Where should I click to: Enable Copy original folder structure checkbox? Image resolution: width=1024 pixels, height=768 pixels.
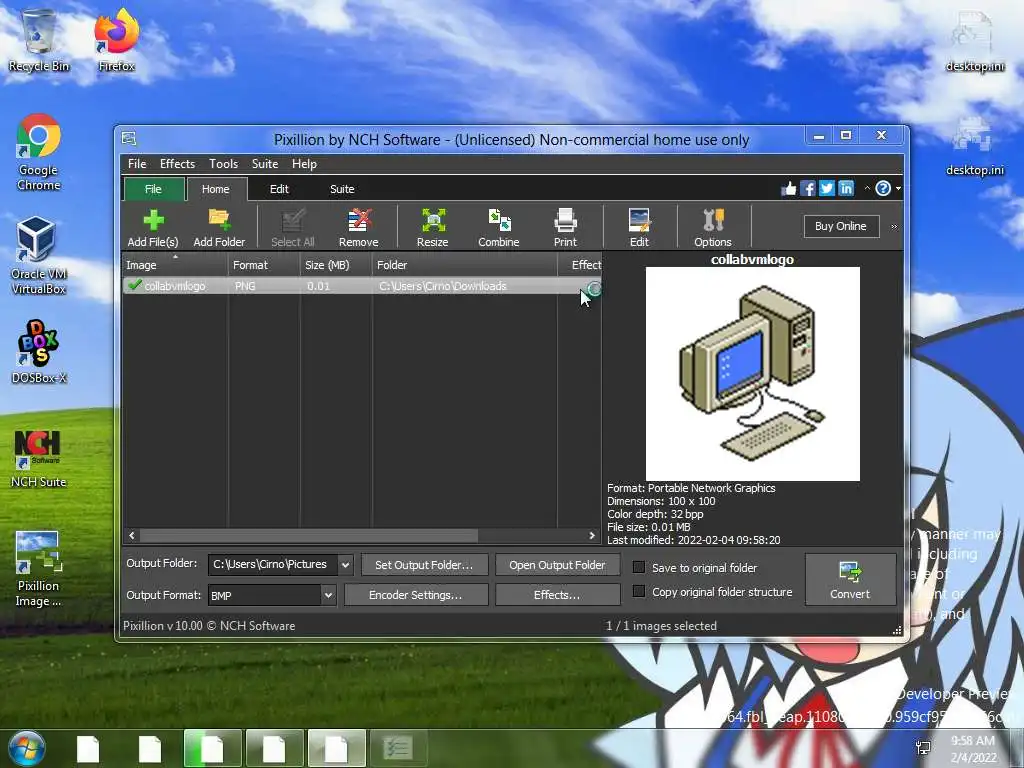click(x=639, y=591)
